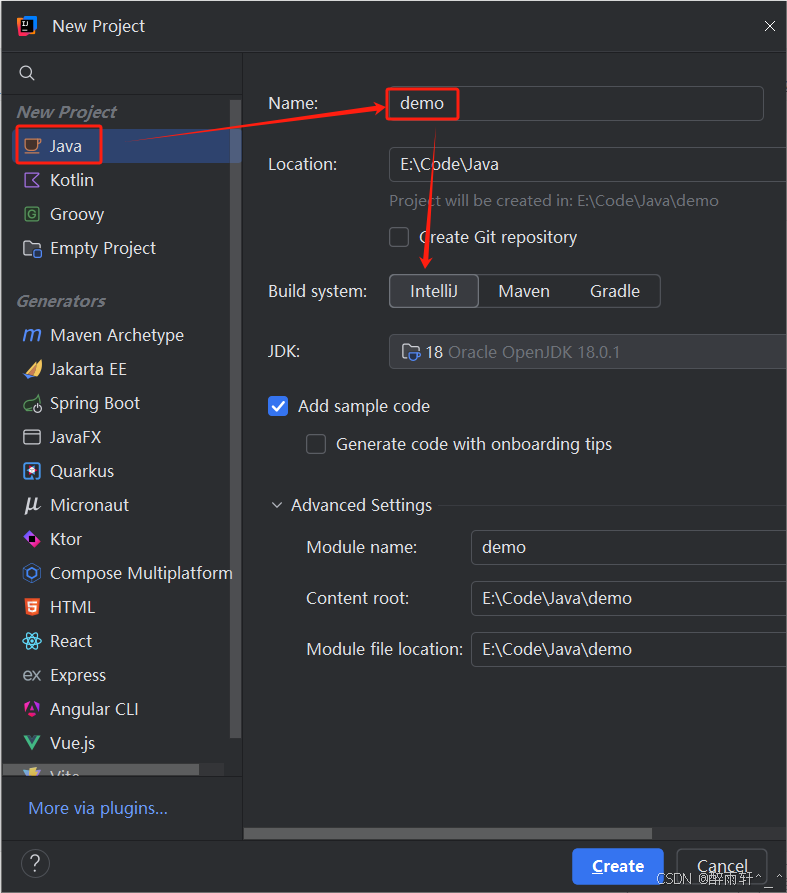Choose the Jakarta EE generator

(x=88, y=369)
